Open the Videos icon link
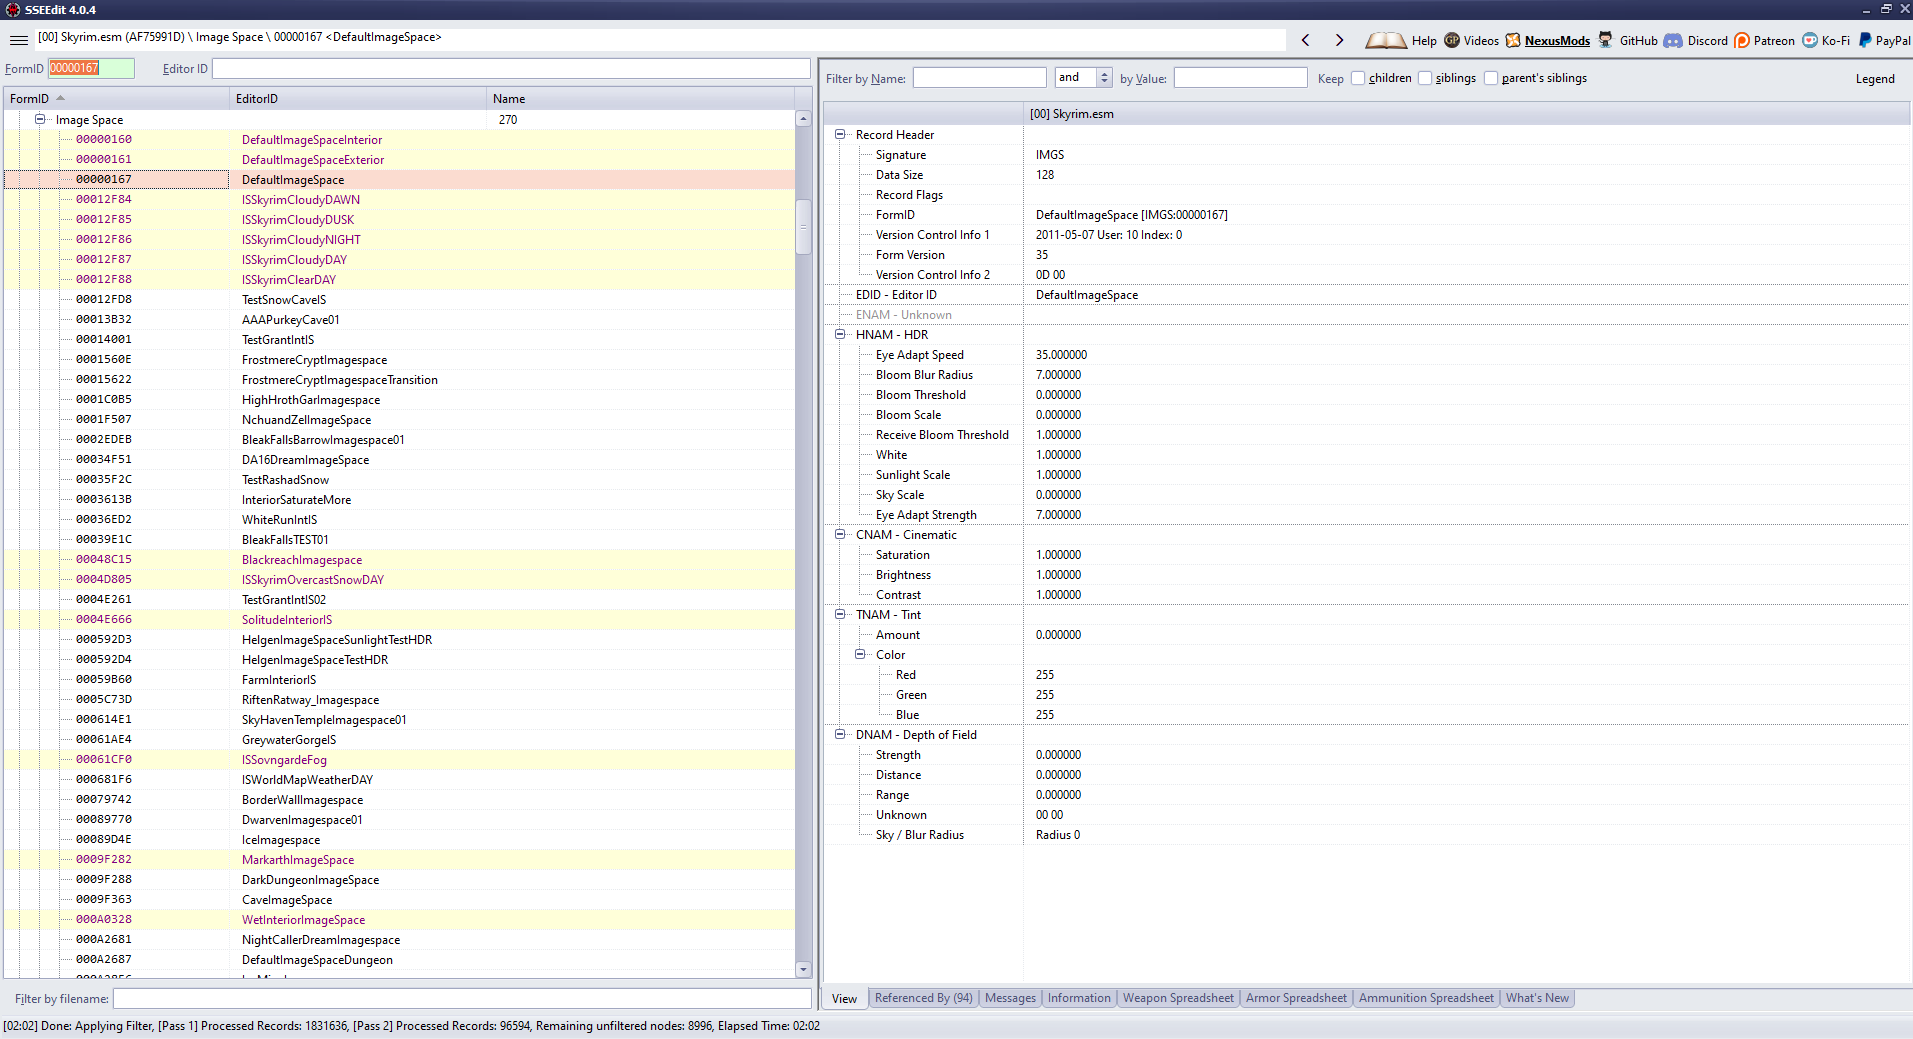The image size is (1913, 1039). coord(1452,40)
